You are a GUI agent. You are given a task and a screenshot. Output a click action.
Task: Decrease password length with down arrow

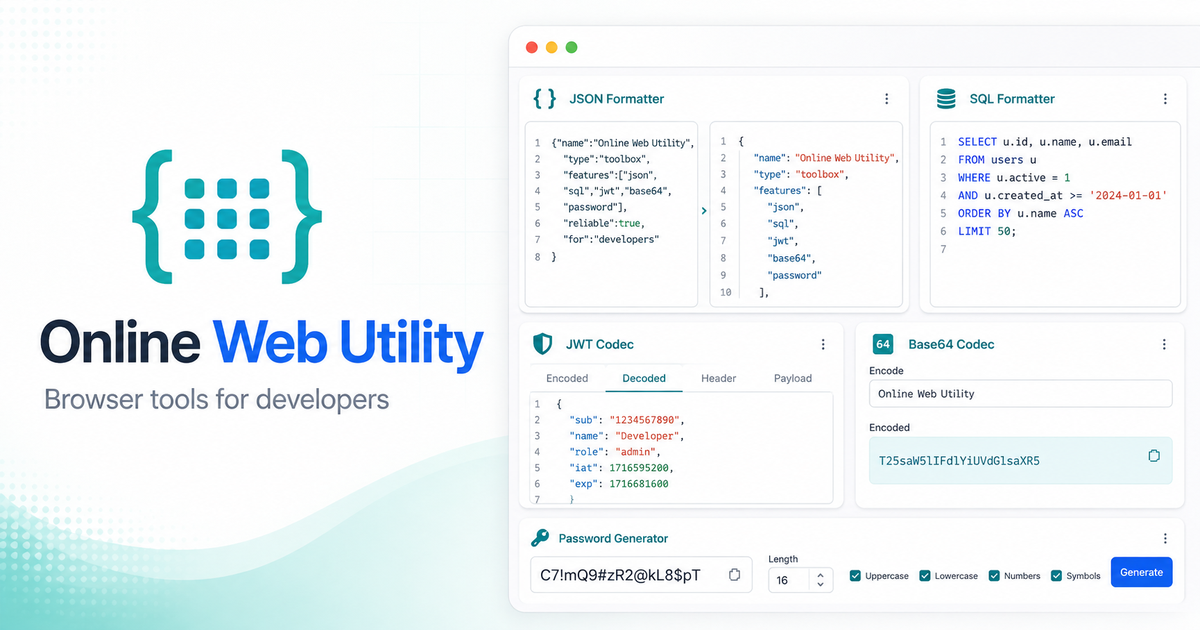pos(820,585)
